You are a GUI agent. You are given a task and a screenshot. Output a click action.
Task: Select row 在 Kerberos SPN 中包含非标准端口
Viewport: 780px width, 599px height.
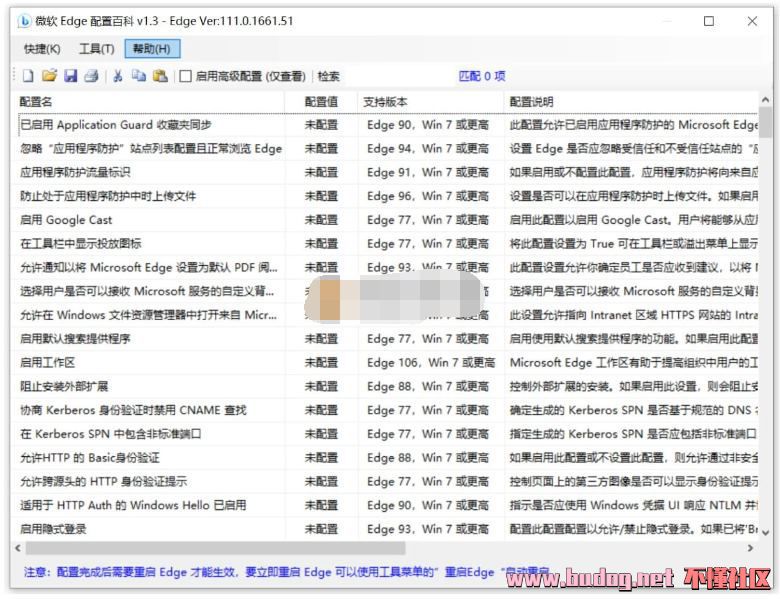(x=386, y=434)
